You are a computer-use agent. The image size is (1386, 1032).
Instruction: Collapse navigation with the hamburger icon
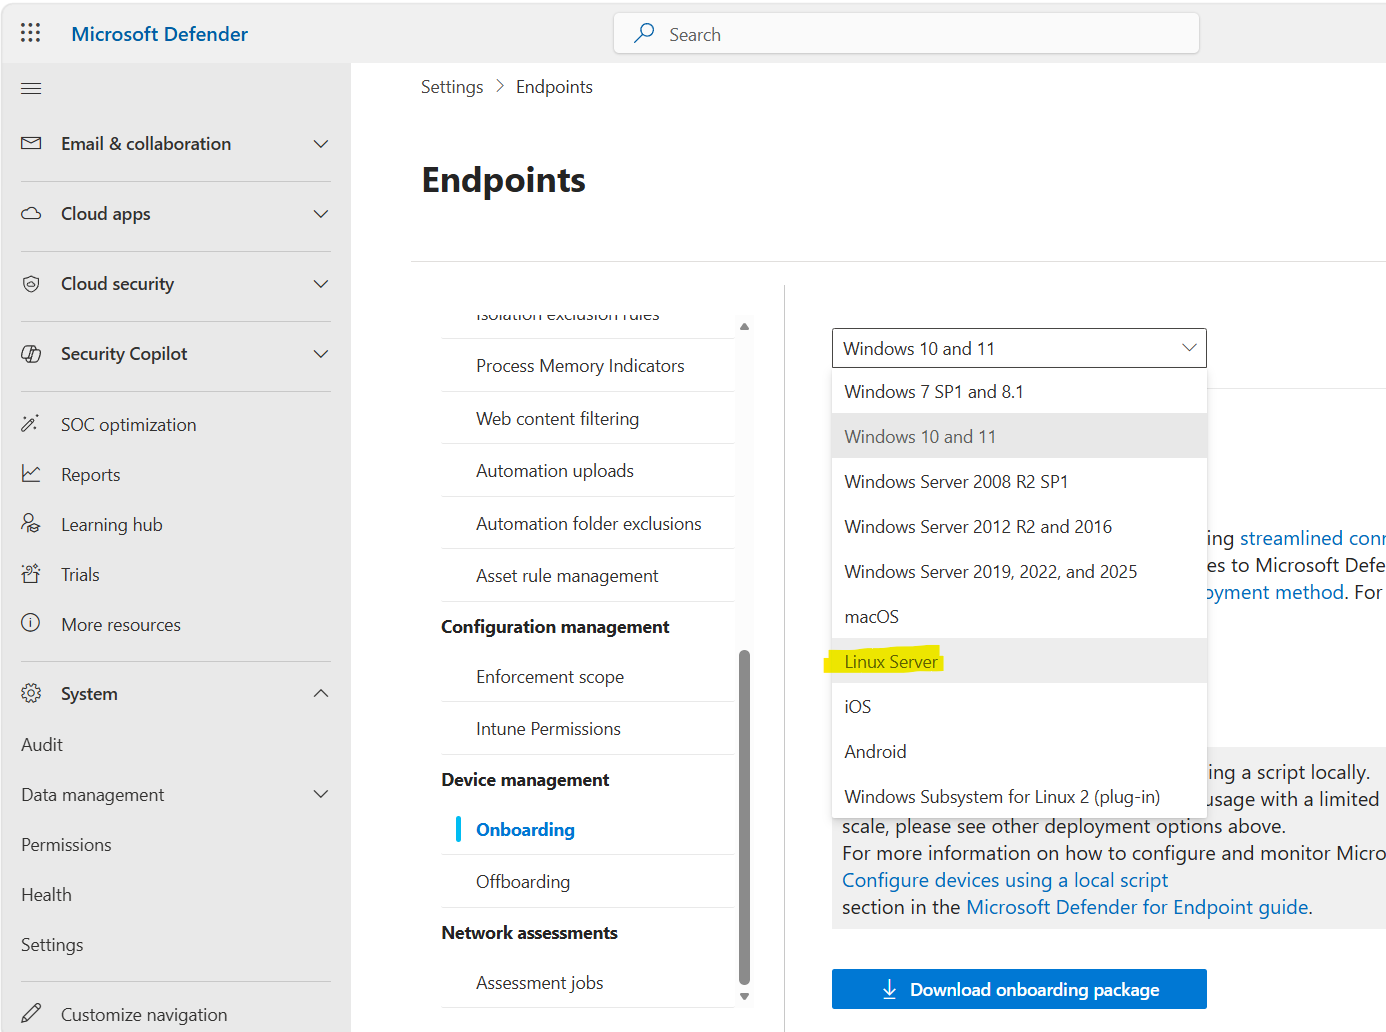pos(31,89)
